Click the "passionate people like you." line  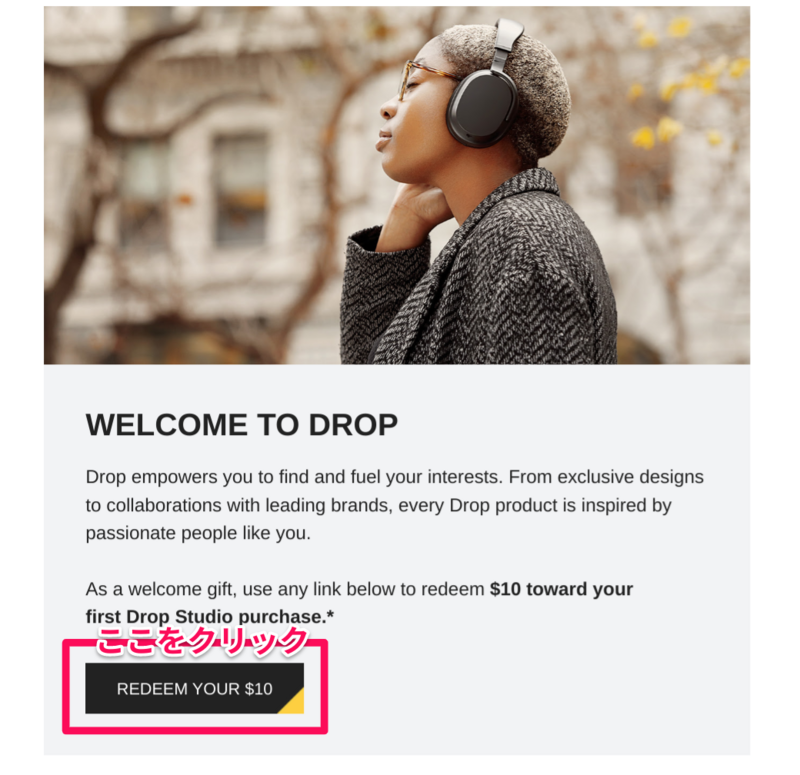point(198,533)
